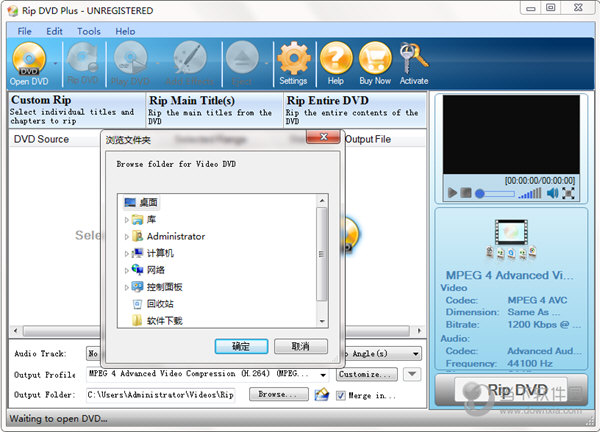Cancel with the 取消 button
Image resolution: width=600 pixels, height=432 pixels.
click(301, 346)
